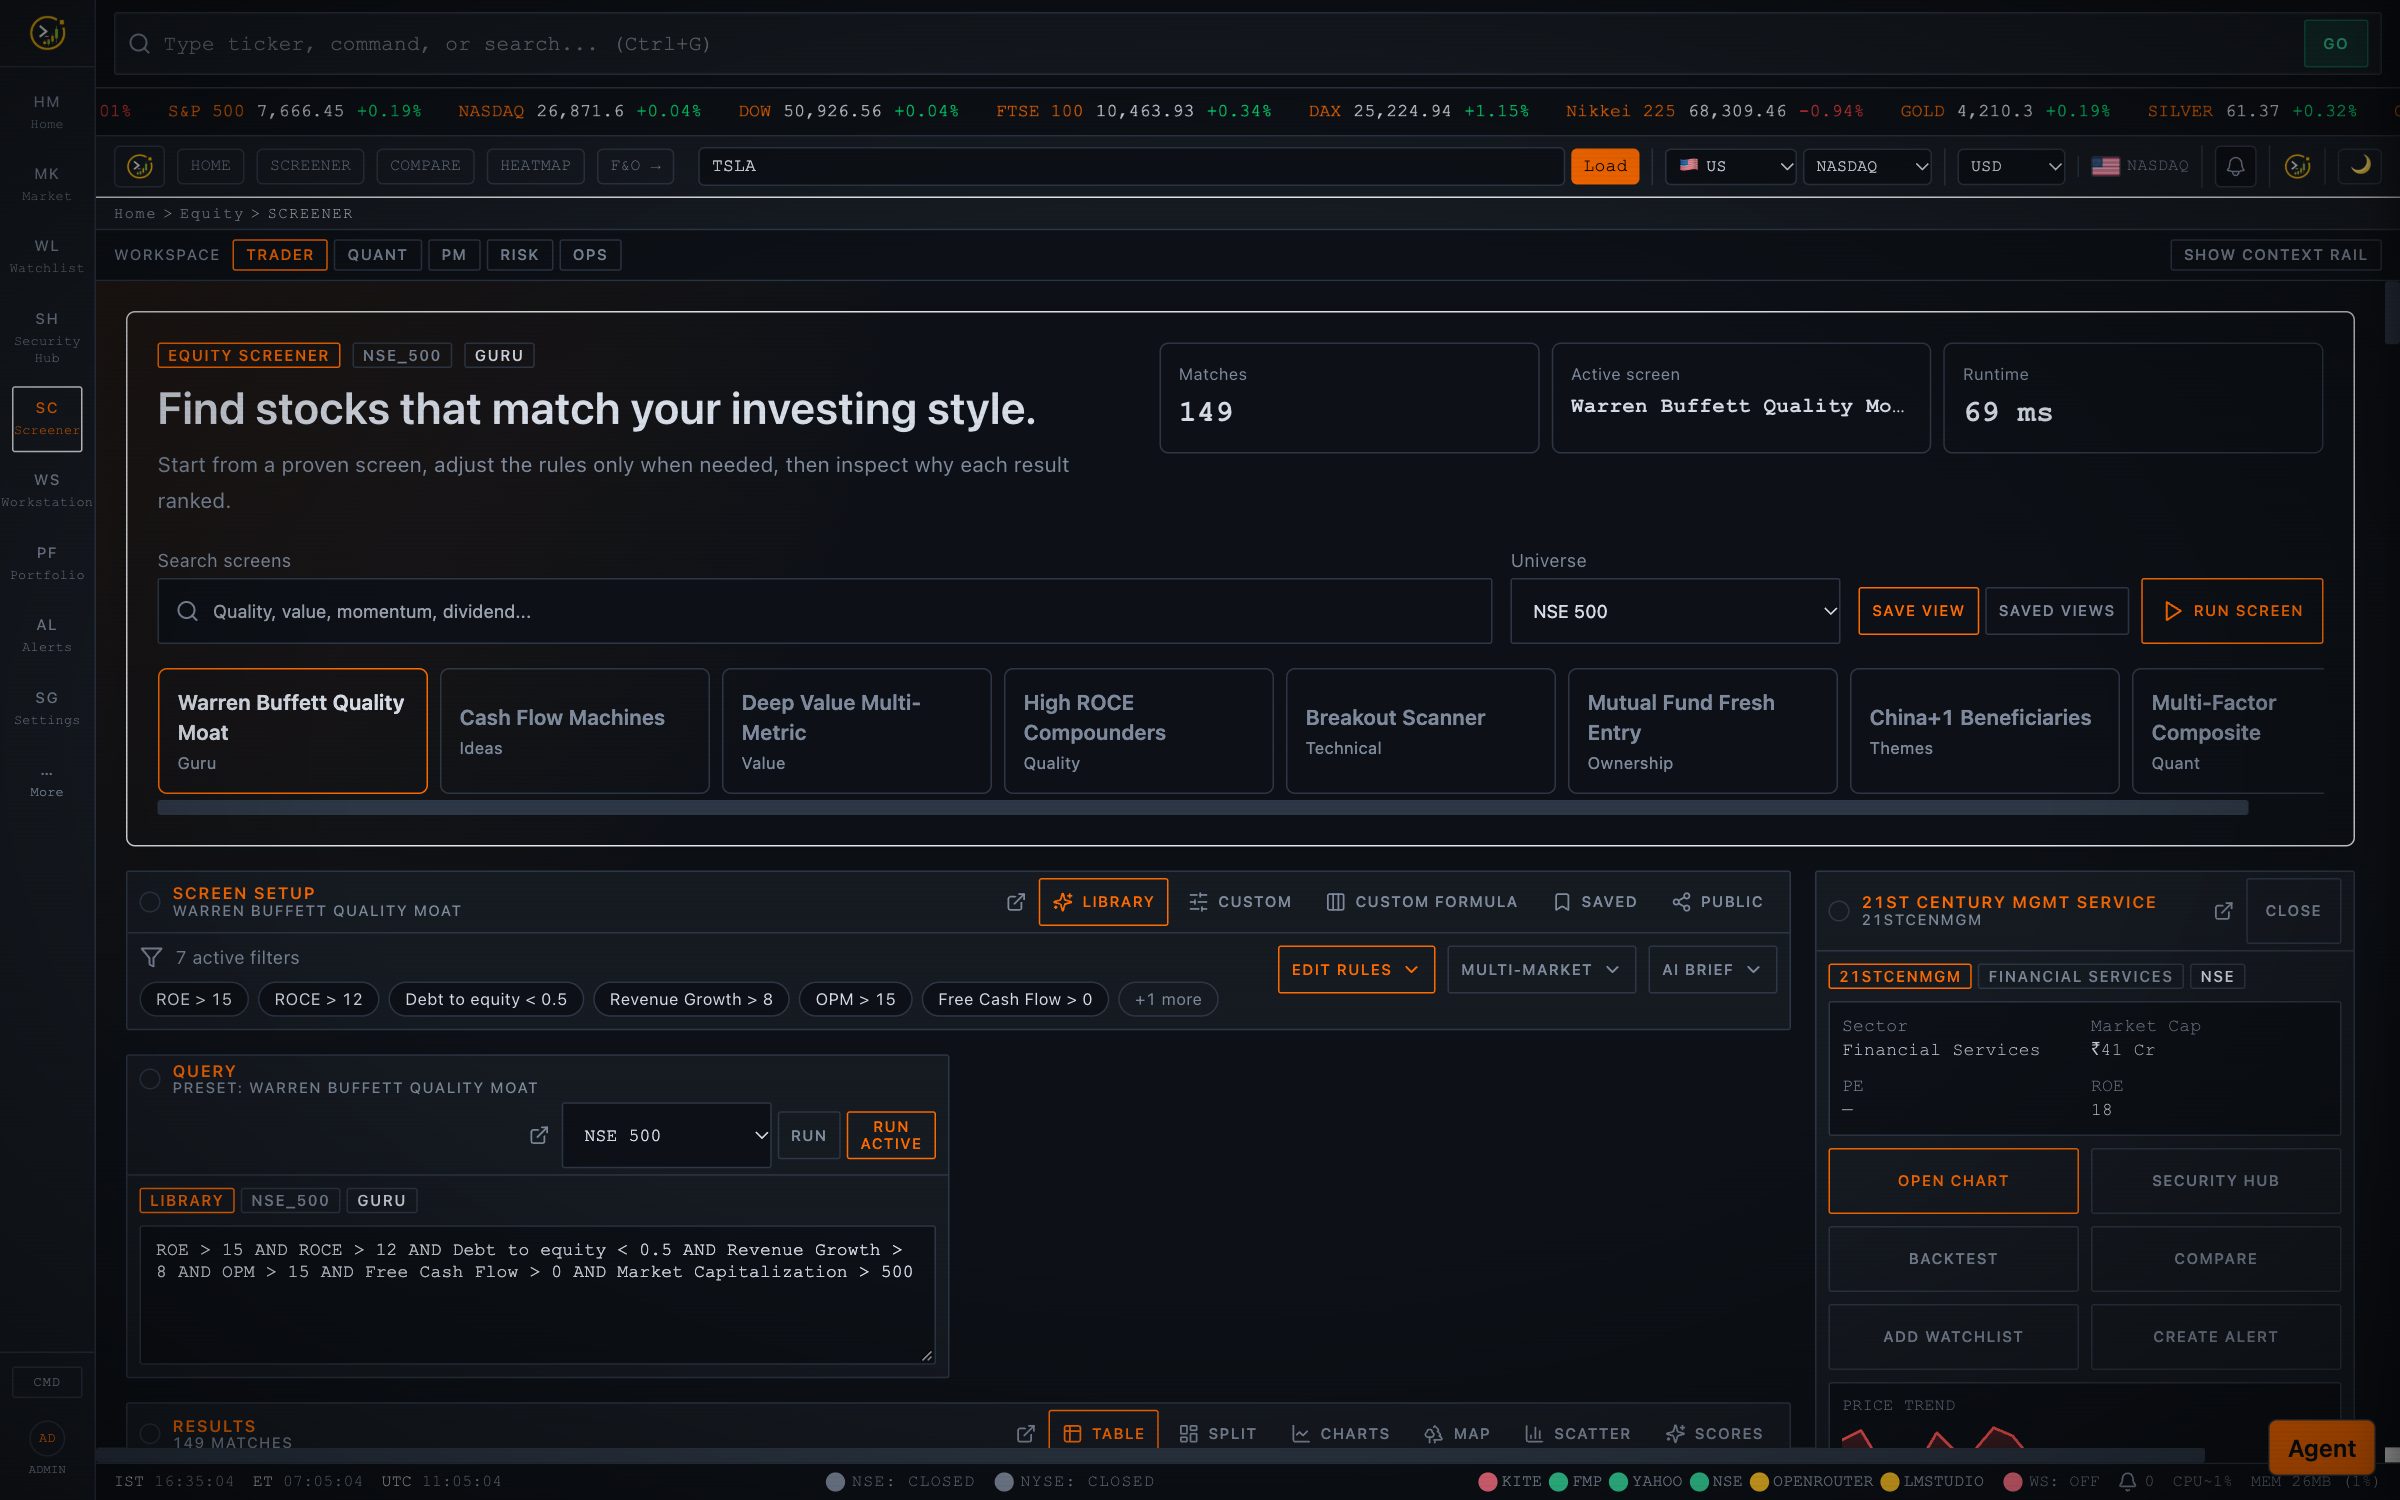This screenshot has width=2400, height=1500.
Task: Click the TSLA ticker input field
Action: (1131, 166)
